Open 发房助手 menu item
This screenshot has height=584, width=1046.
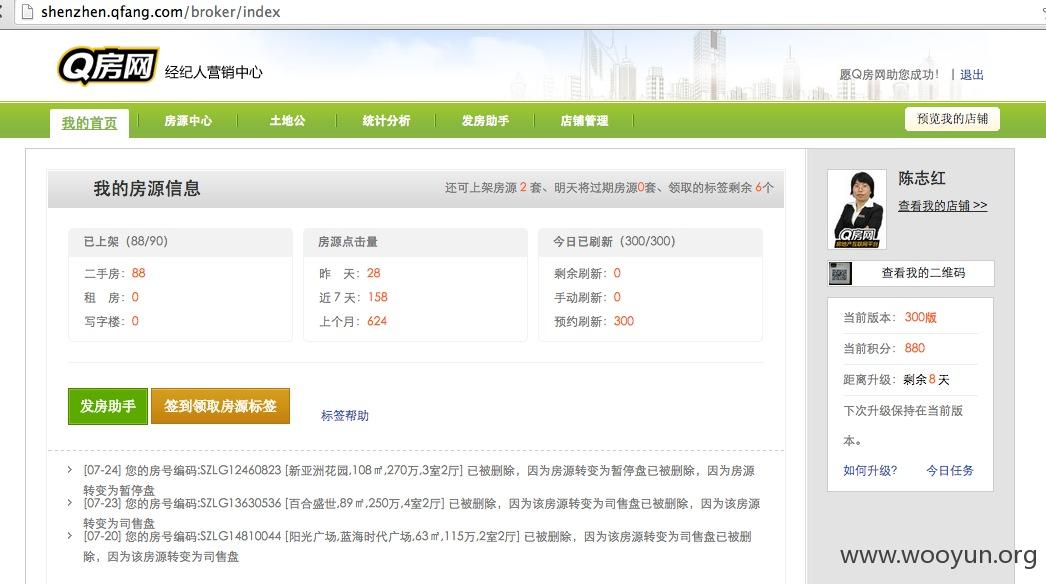point(485,121)
